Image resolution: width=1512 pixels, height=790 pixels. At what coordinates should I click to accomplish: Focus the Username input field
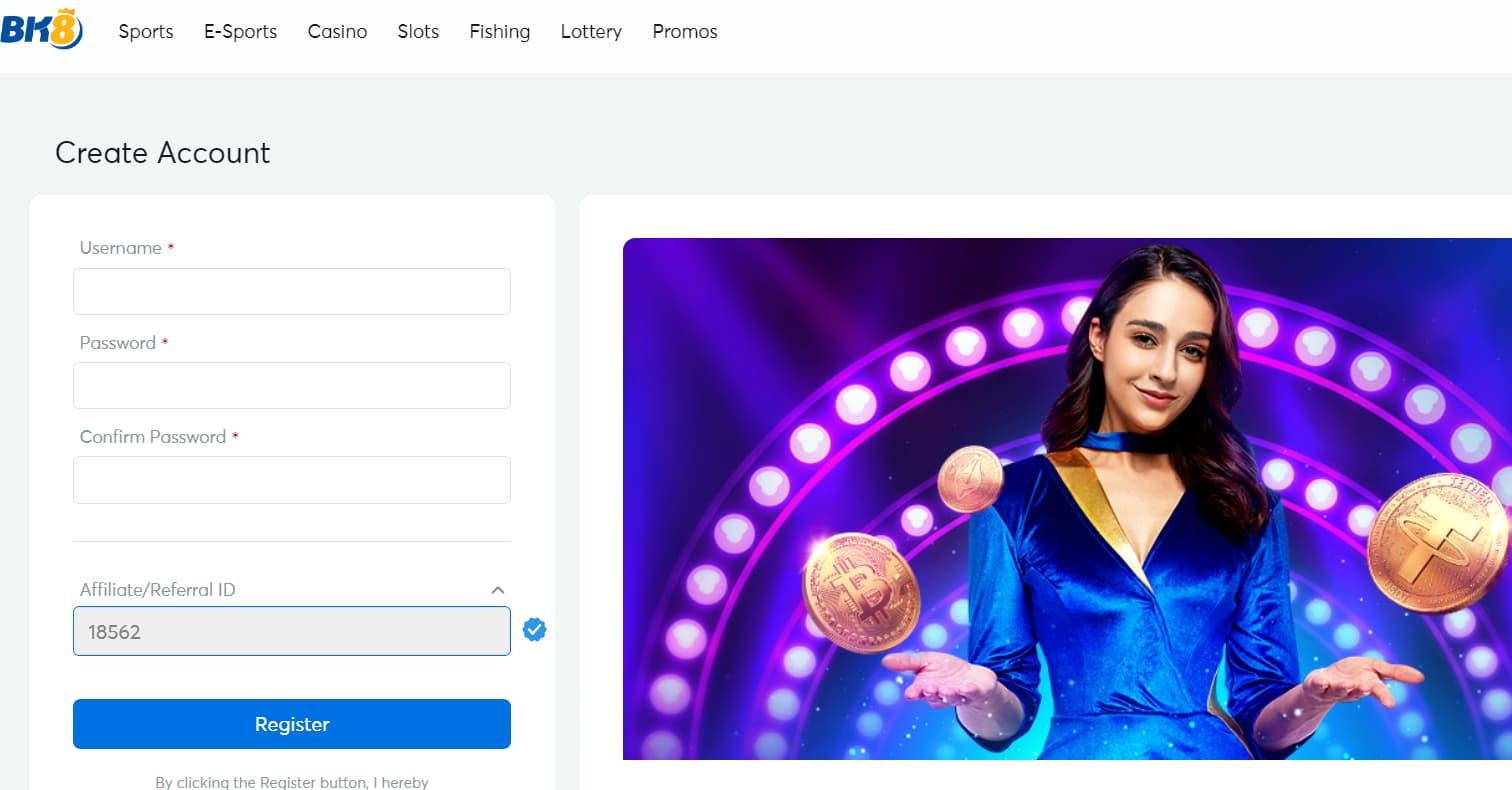coord(292,291)
